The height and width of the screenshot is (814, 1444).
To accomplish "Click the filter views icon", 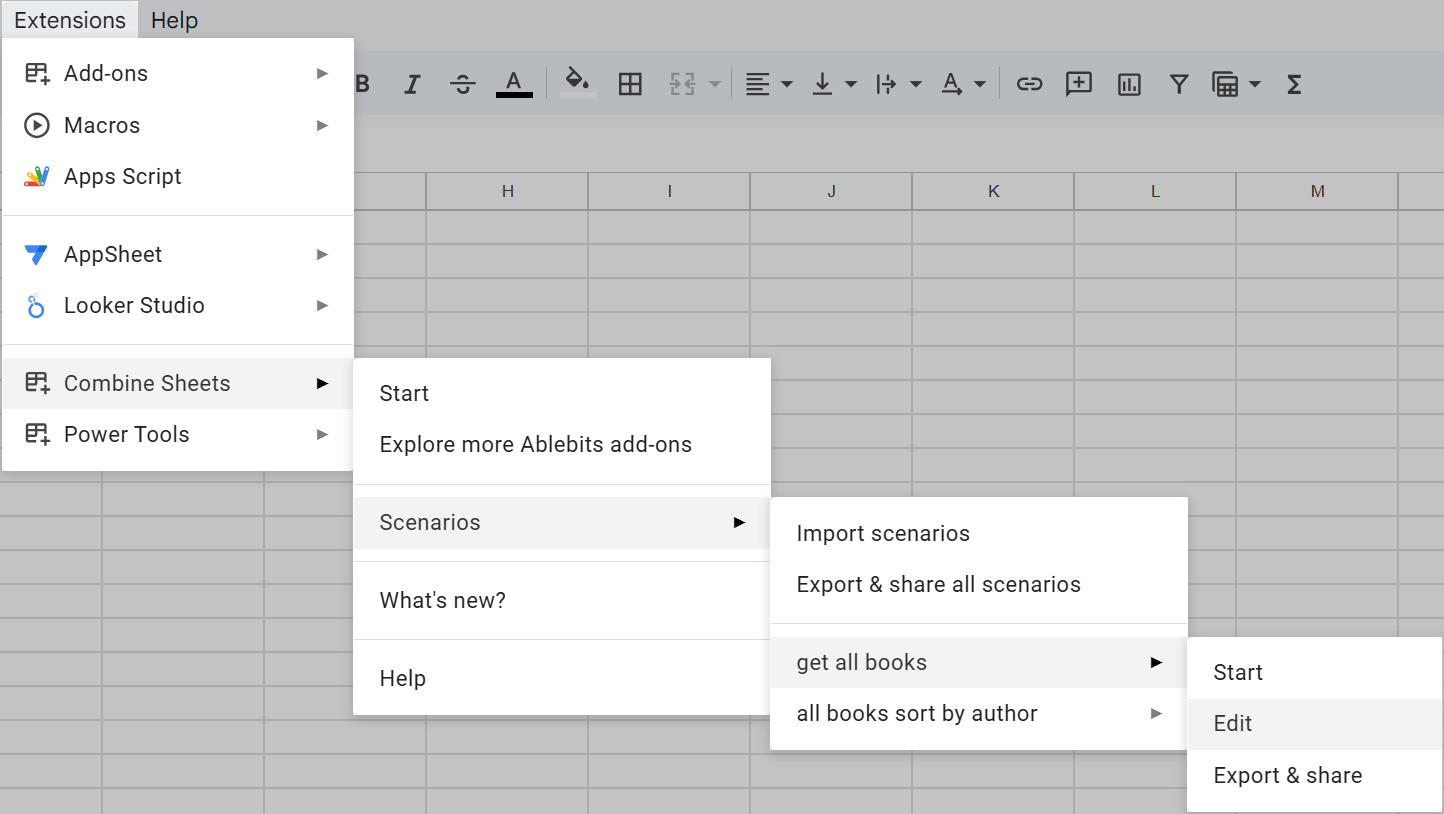I will tap(1225, 85).
